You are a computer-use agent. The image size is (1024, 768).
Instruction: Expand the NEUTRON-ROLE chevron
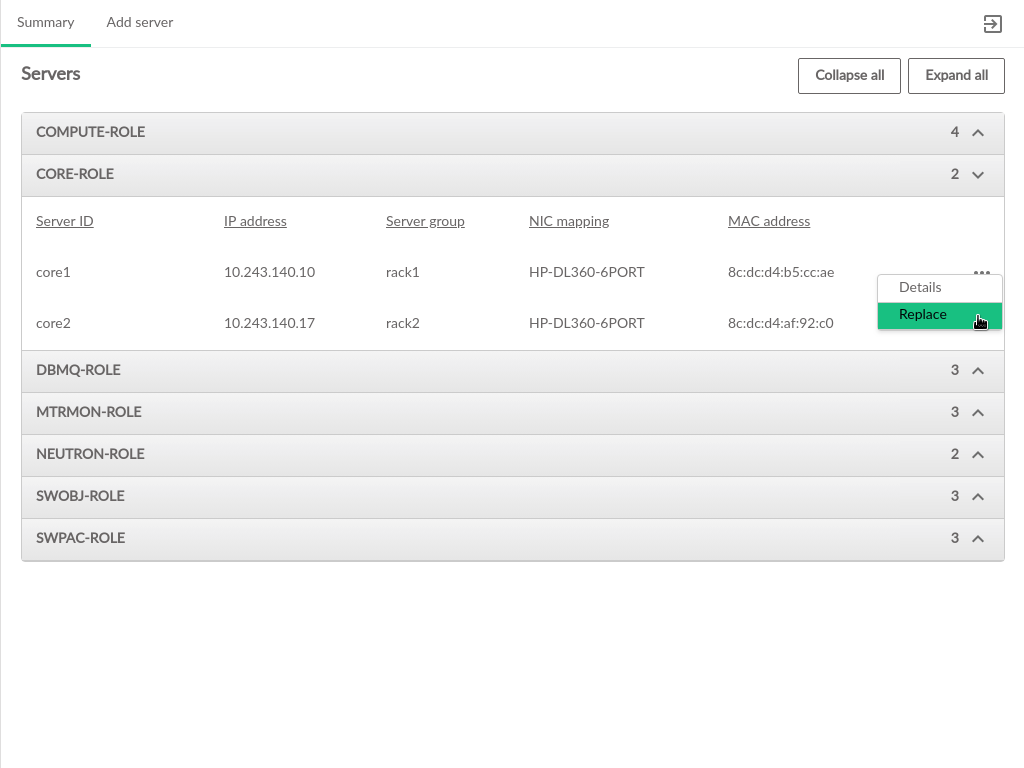[x=978, y=455]
